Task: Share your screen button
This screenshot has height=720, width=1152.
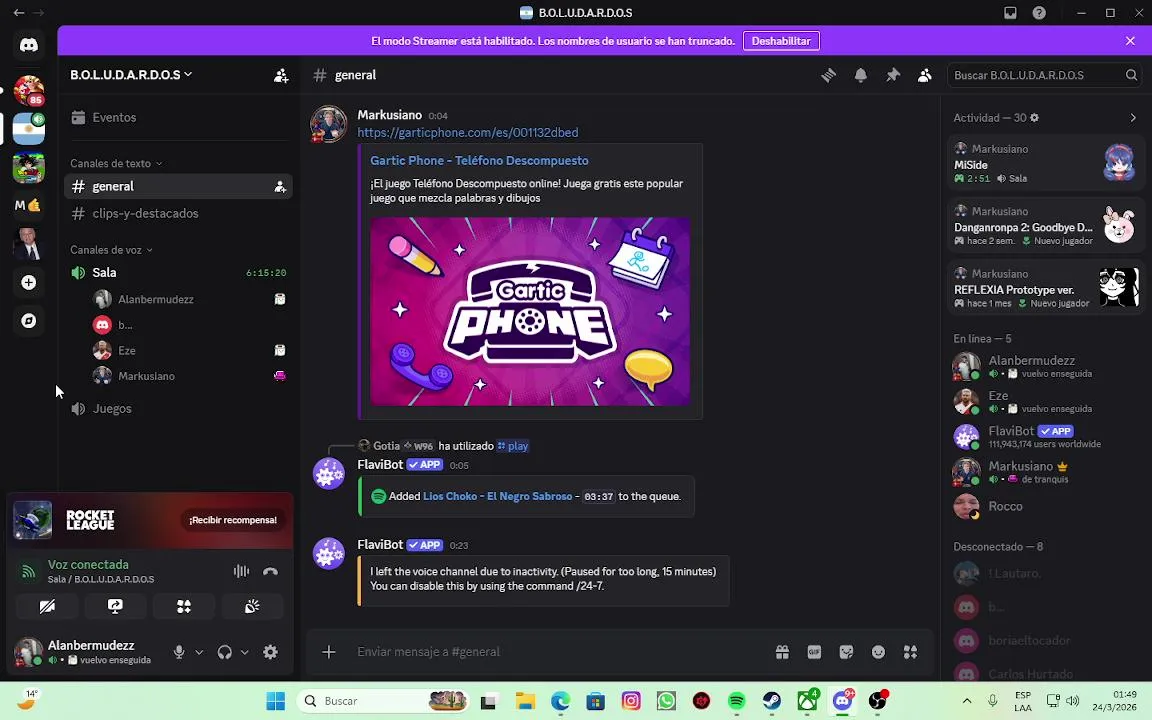Action: click(115, 606)
